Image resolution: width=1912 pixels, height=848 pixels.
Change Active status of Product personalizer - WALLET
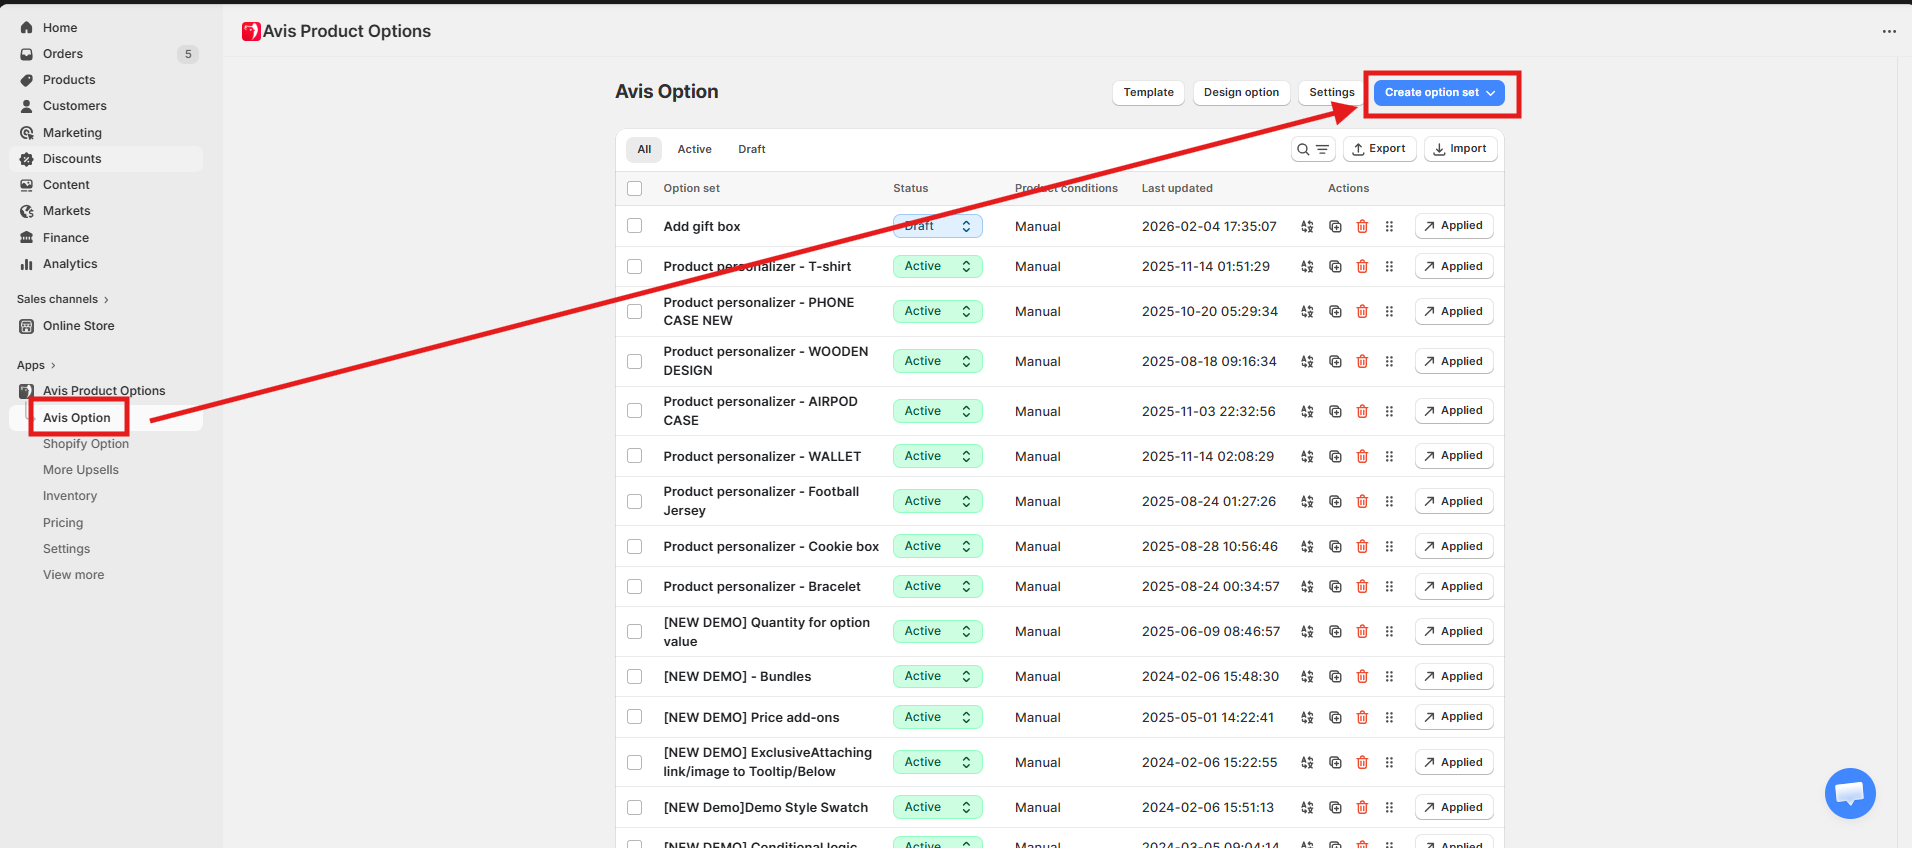tap(937, 456)
